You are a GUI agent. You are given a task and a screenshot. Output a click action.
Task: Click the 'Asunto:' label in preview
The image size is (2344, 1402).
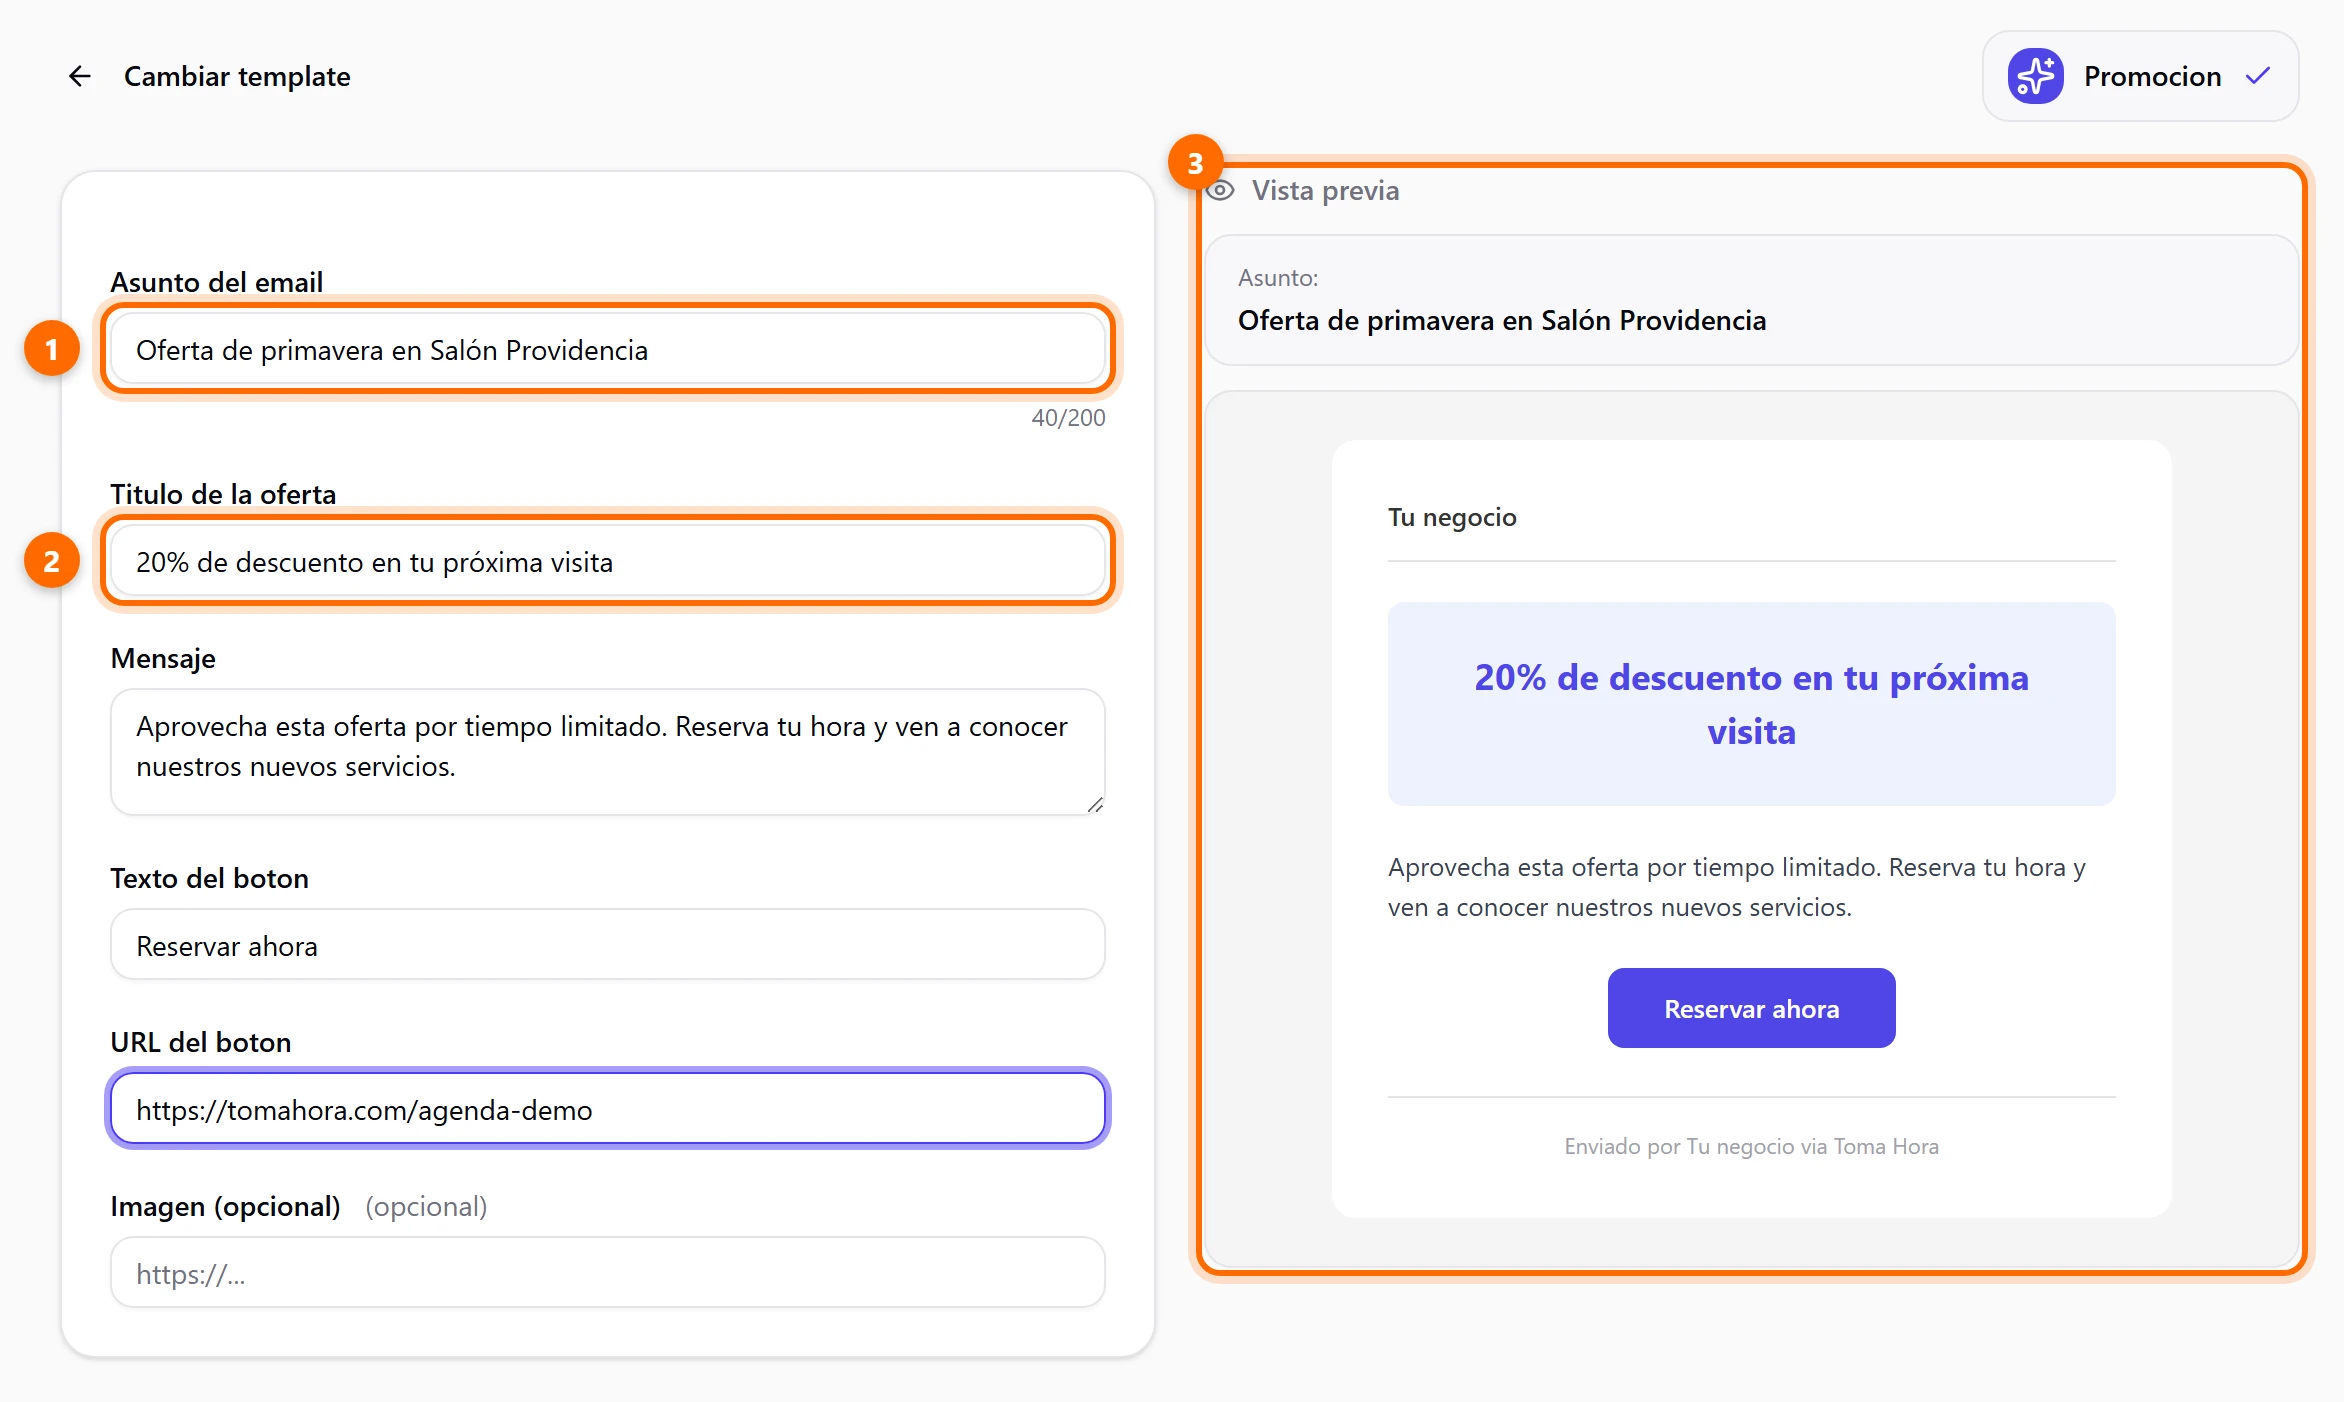pyautogui.click(x=1278, y=277)
